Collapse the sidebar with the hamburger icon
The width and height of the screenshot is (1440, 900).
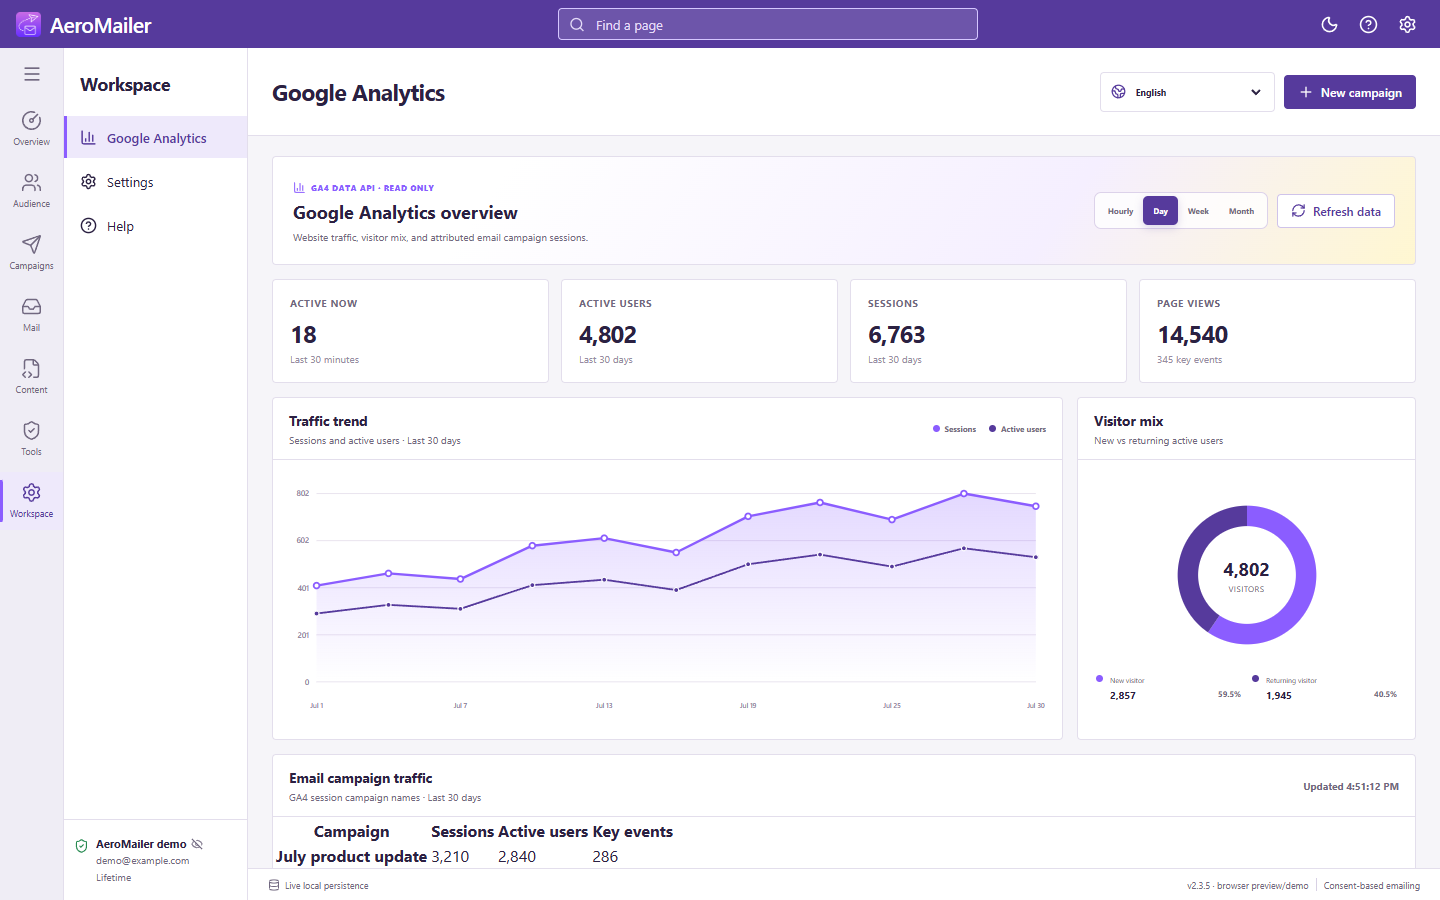(32, 74)
